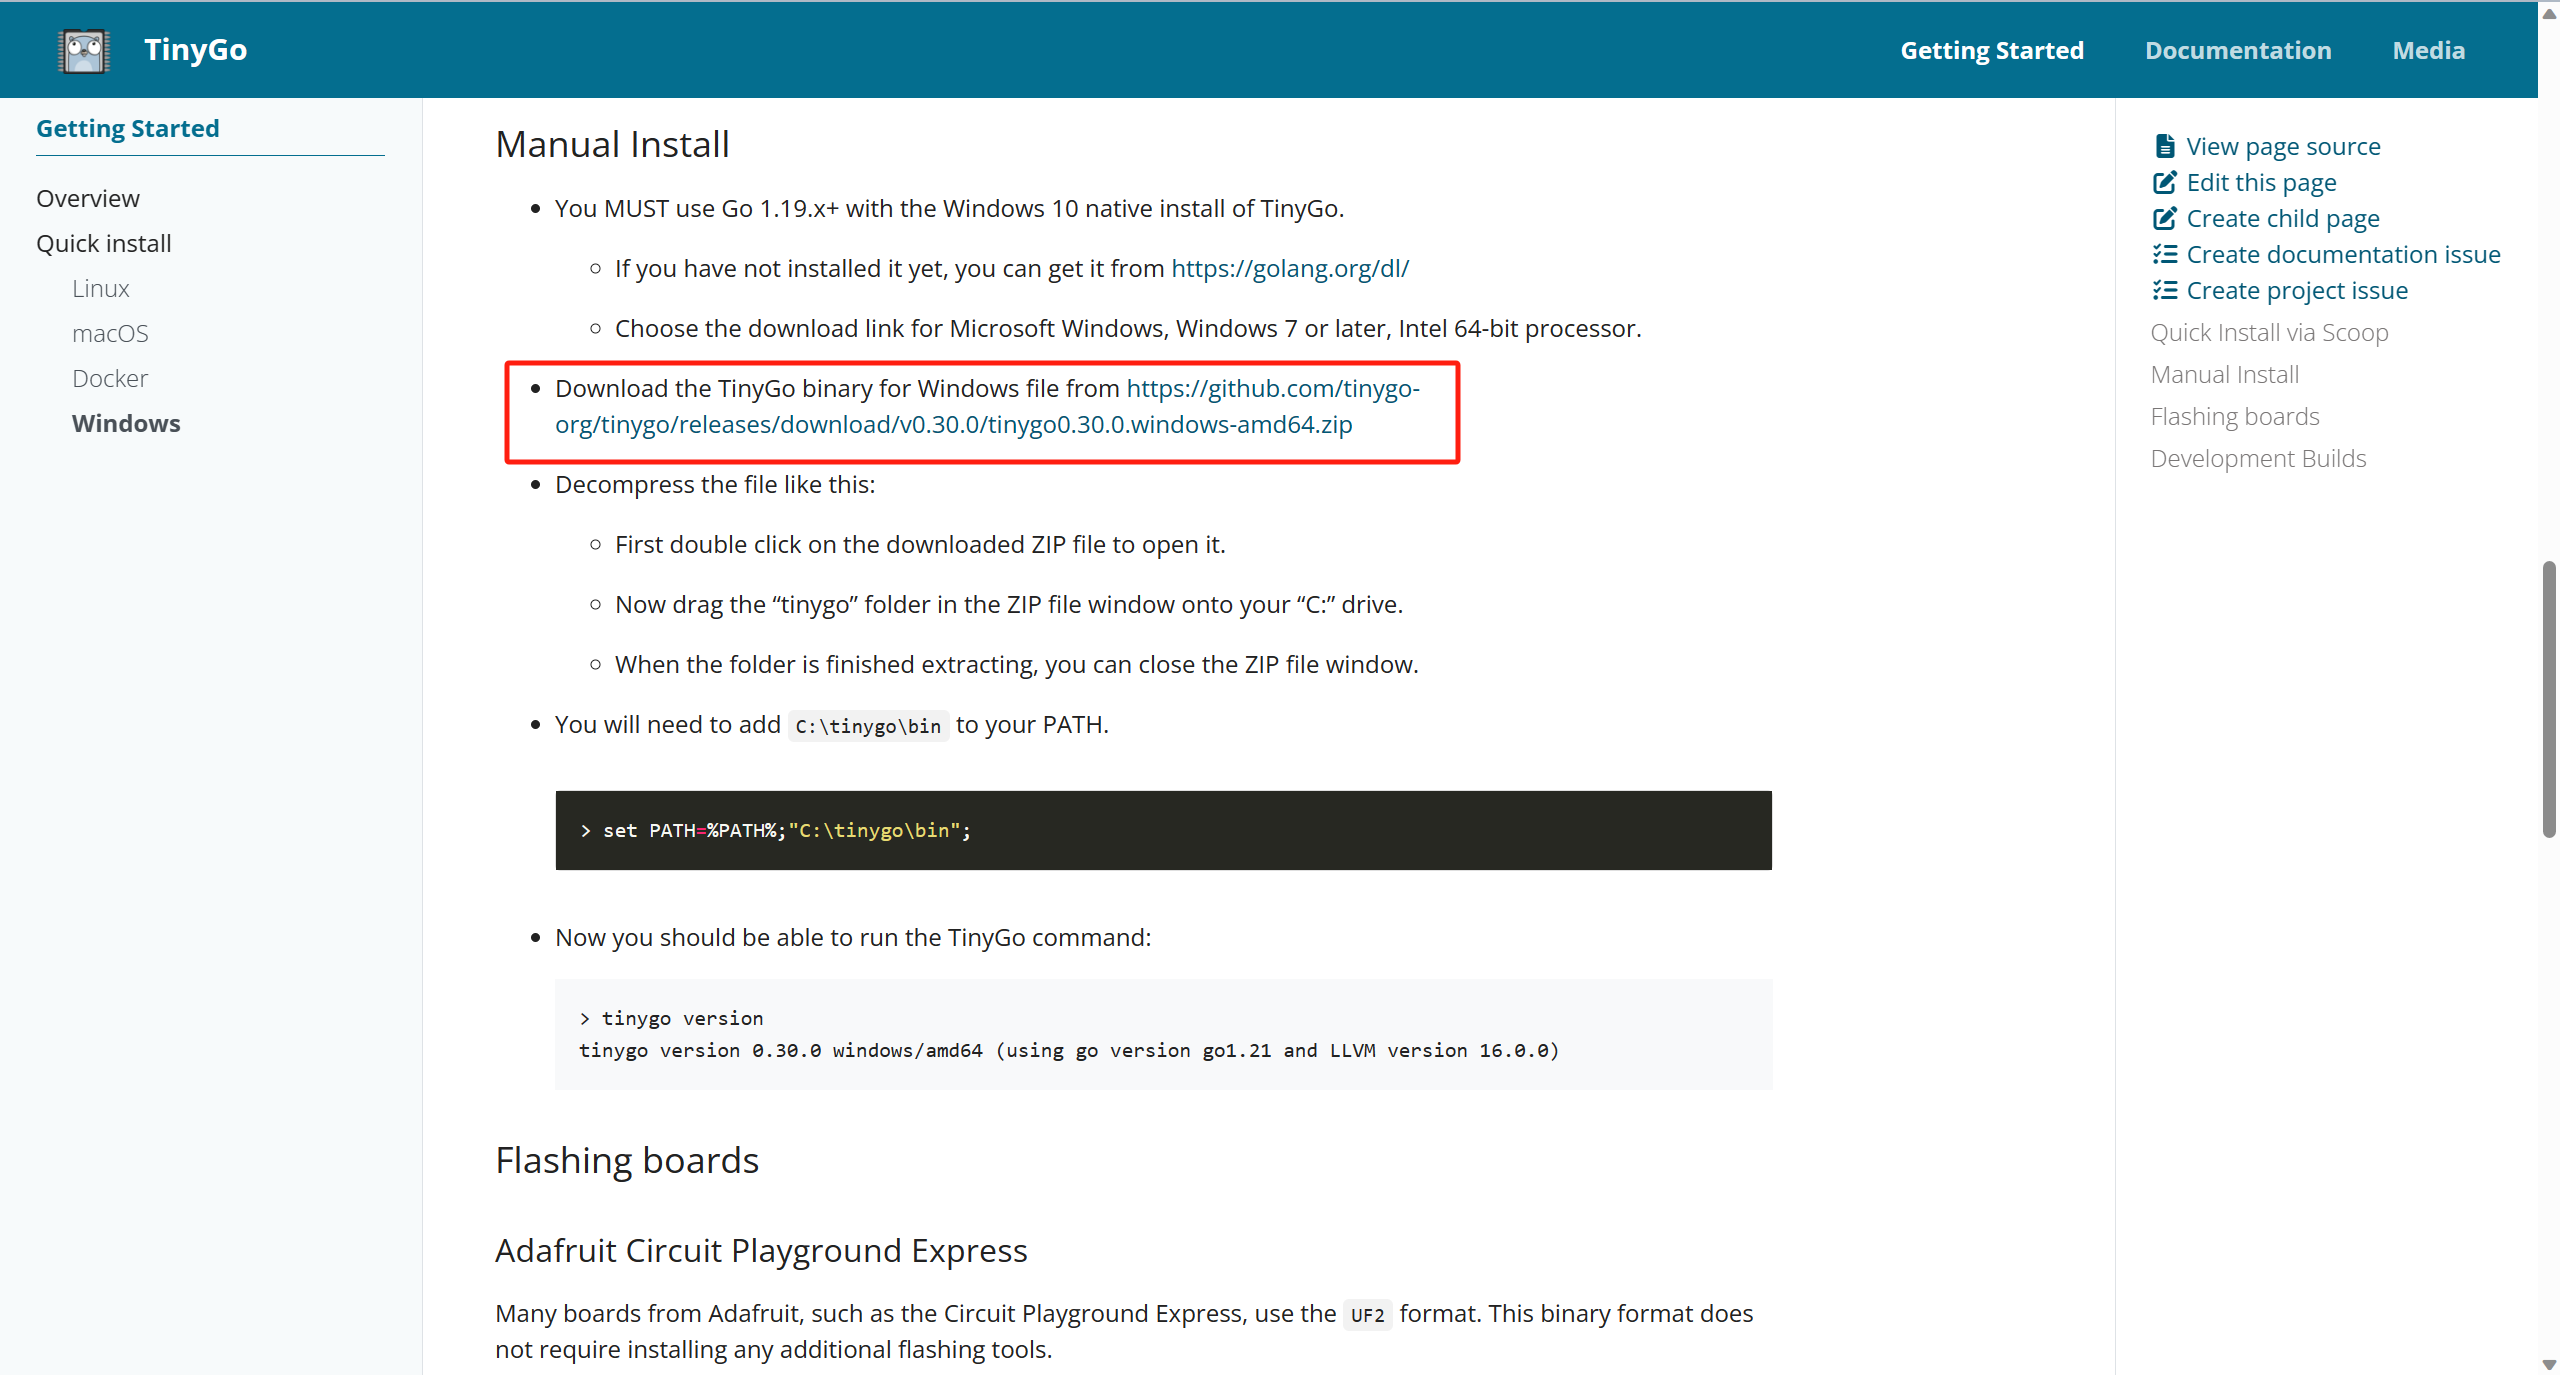Click the list icon for Create documentation issue

click(x=2164, y=254)
